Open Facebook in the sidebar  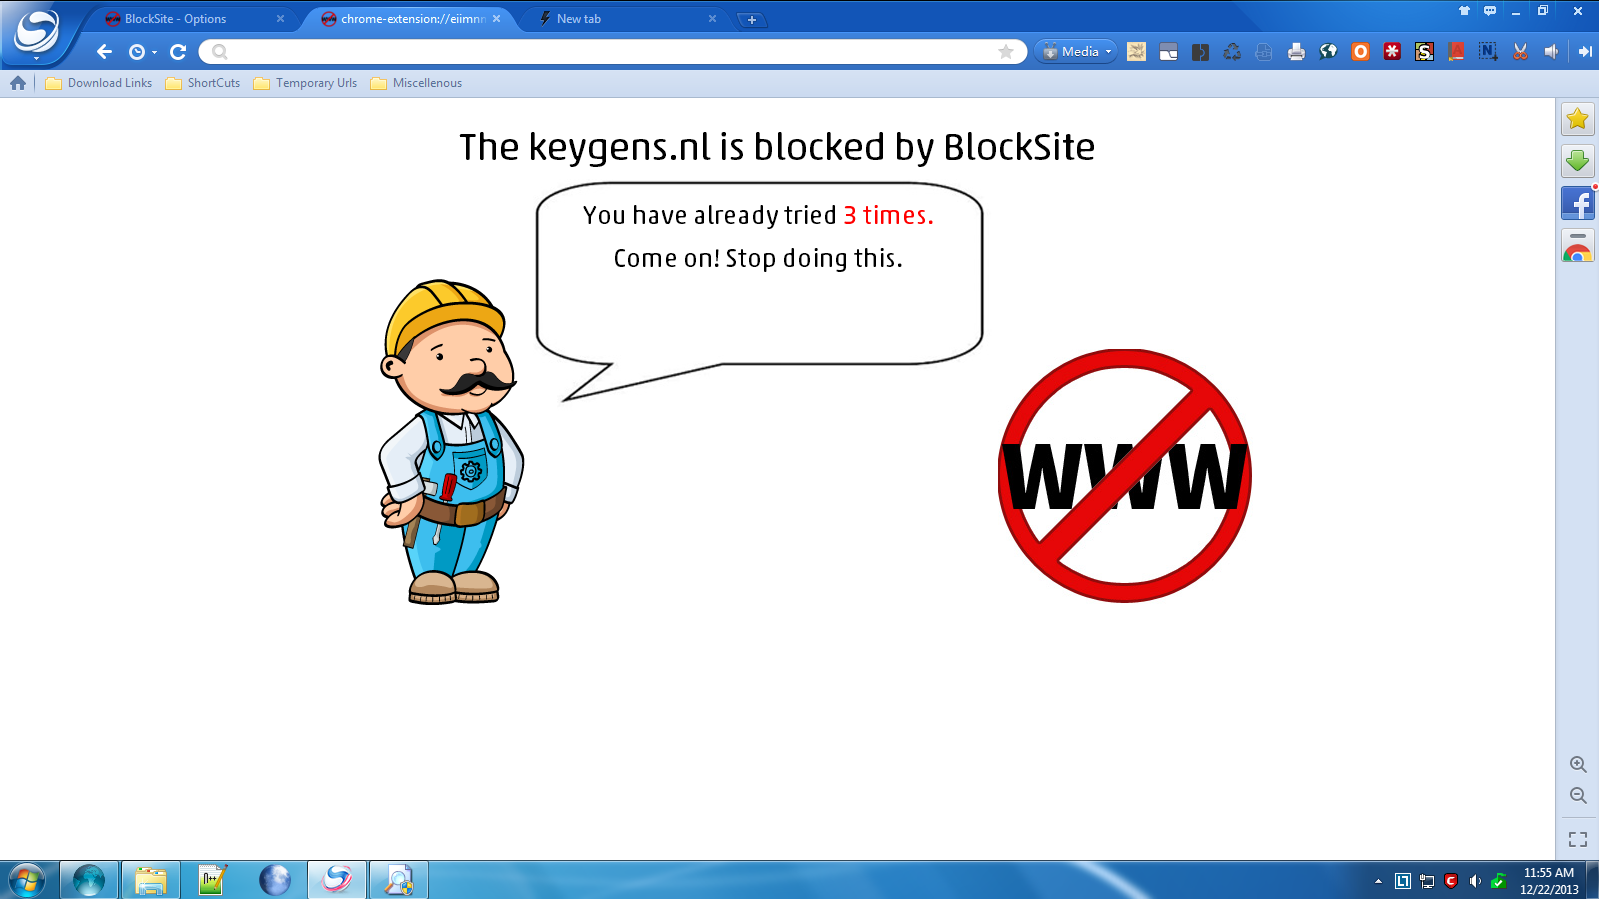pyautogui.click(x=1577, y=203)
